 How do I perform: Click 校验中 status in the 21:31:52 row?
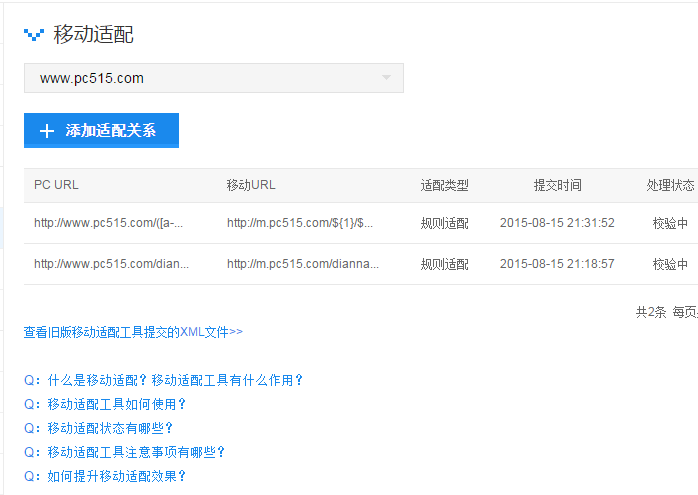[670, 223]
